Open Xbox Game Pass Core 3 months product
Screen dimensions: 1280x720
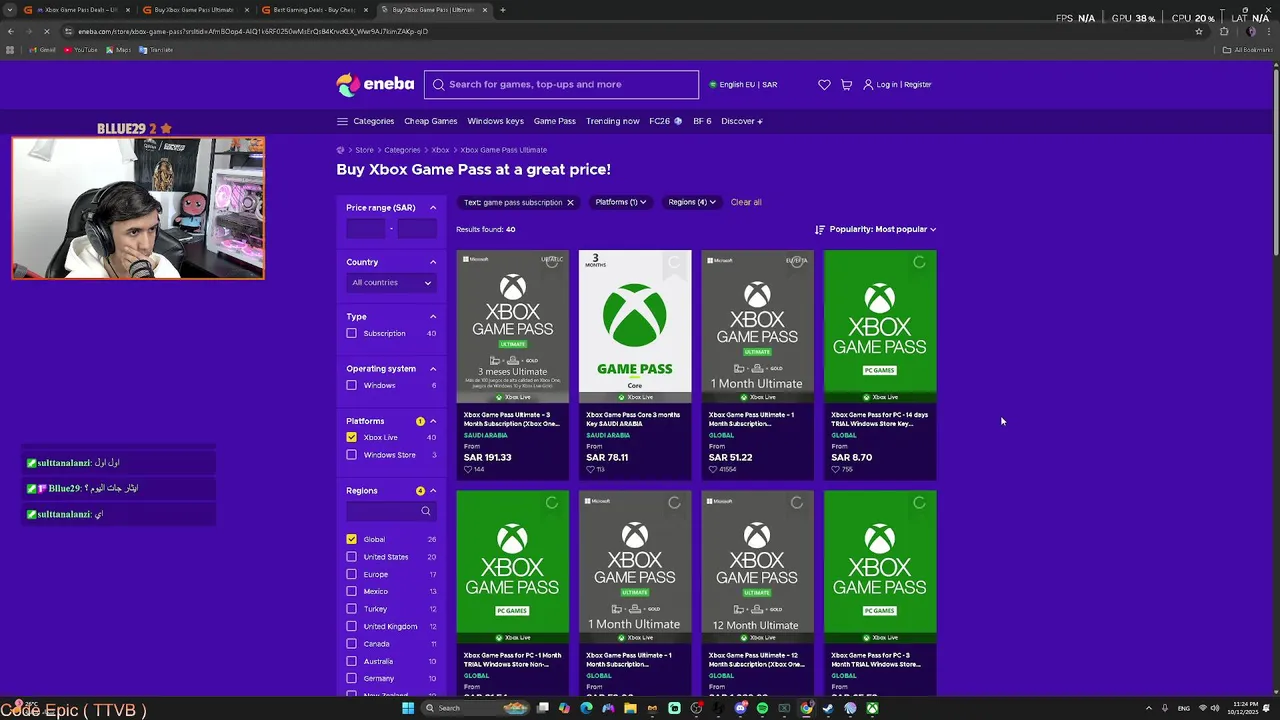click(635, 364)
